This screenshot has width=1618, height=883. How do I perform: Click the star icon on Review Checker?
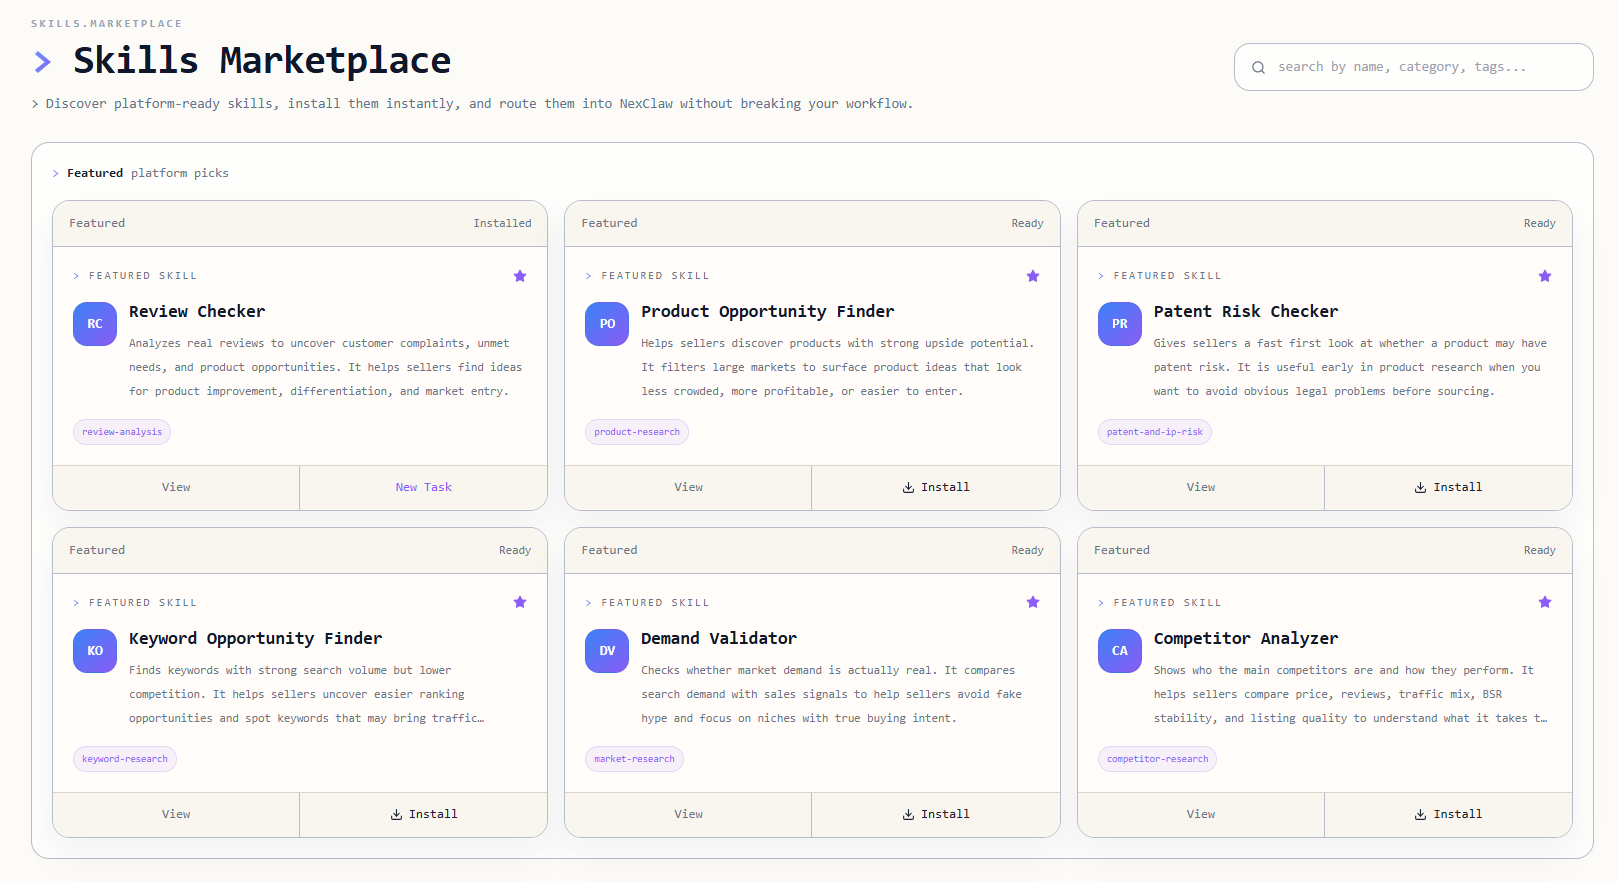[x=520, y=276]
